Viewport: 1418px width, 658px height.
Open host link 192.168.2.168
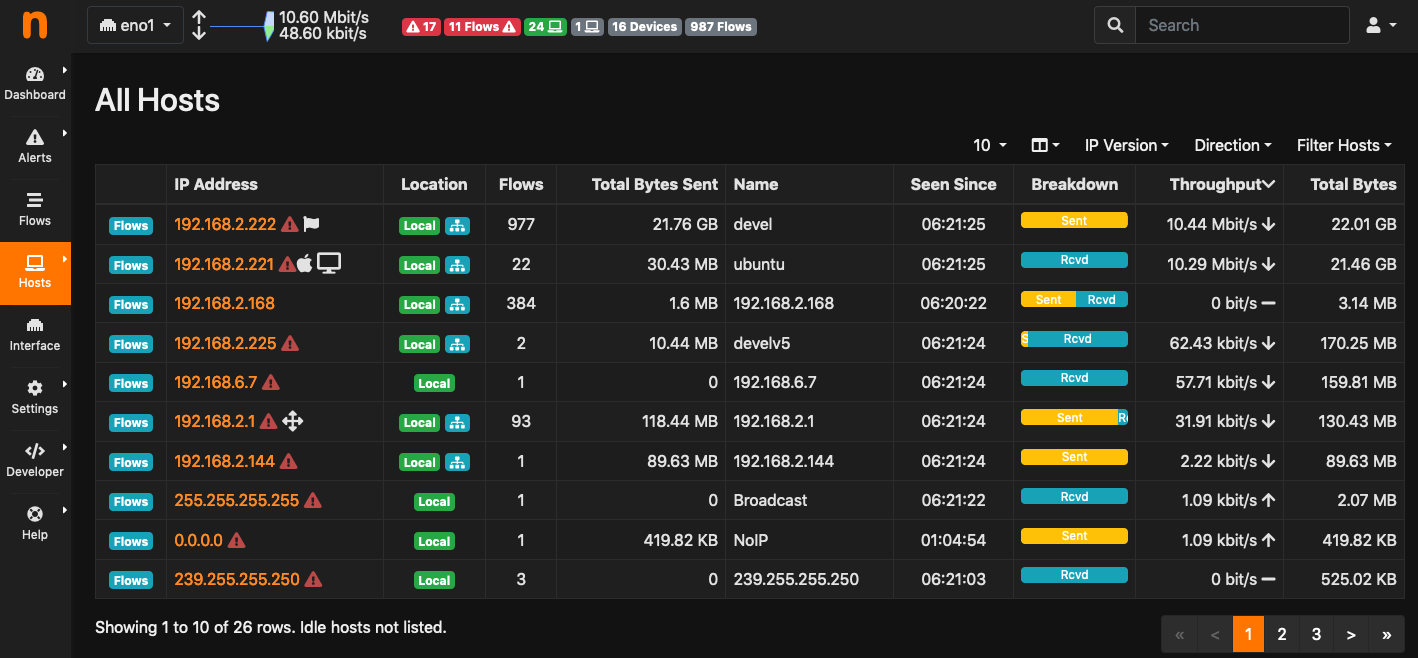(224, 303)
